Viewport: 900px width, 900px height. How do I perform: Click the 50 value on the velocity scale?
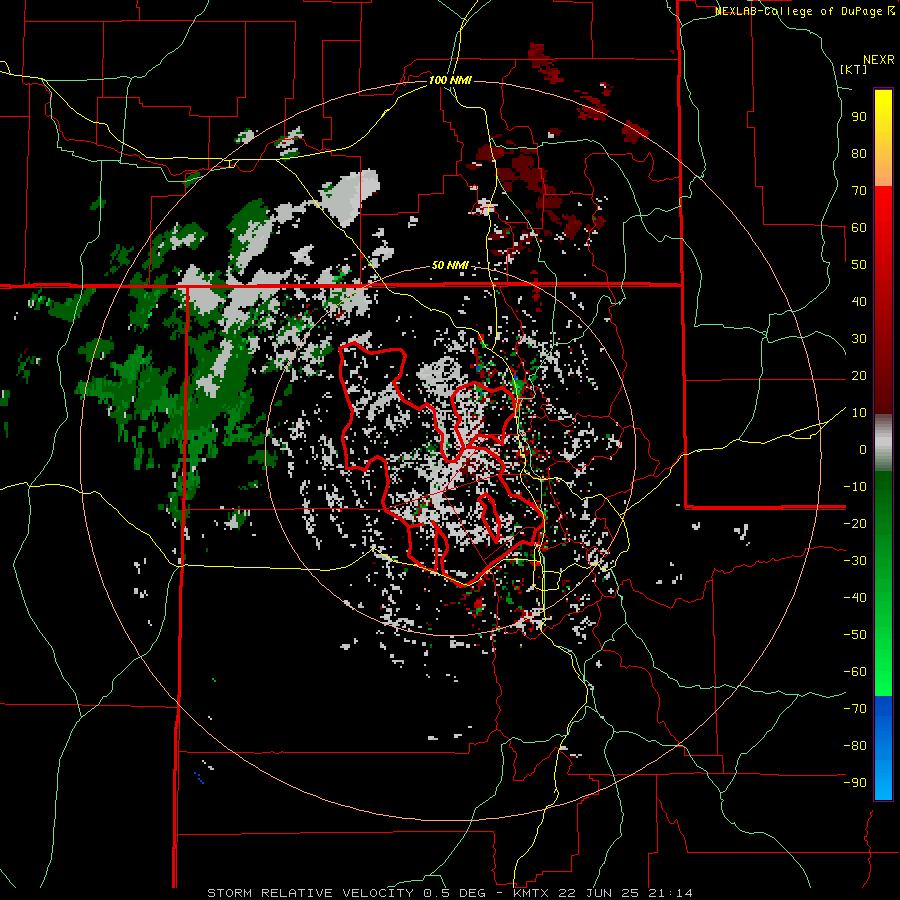859,265
